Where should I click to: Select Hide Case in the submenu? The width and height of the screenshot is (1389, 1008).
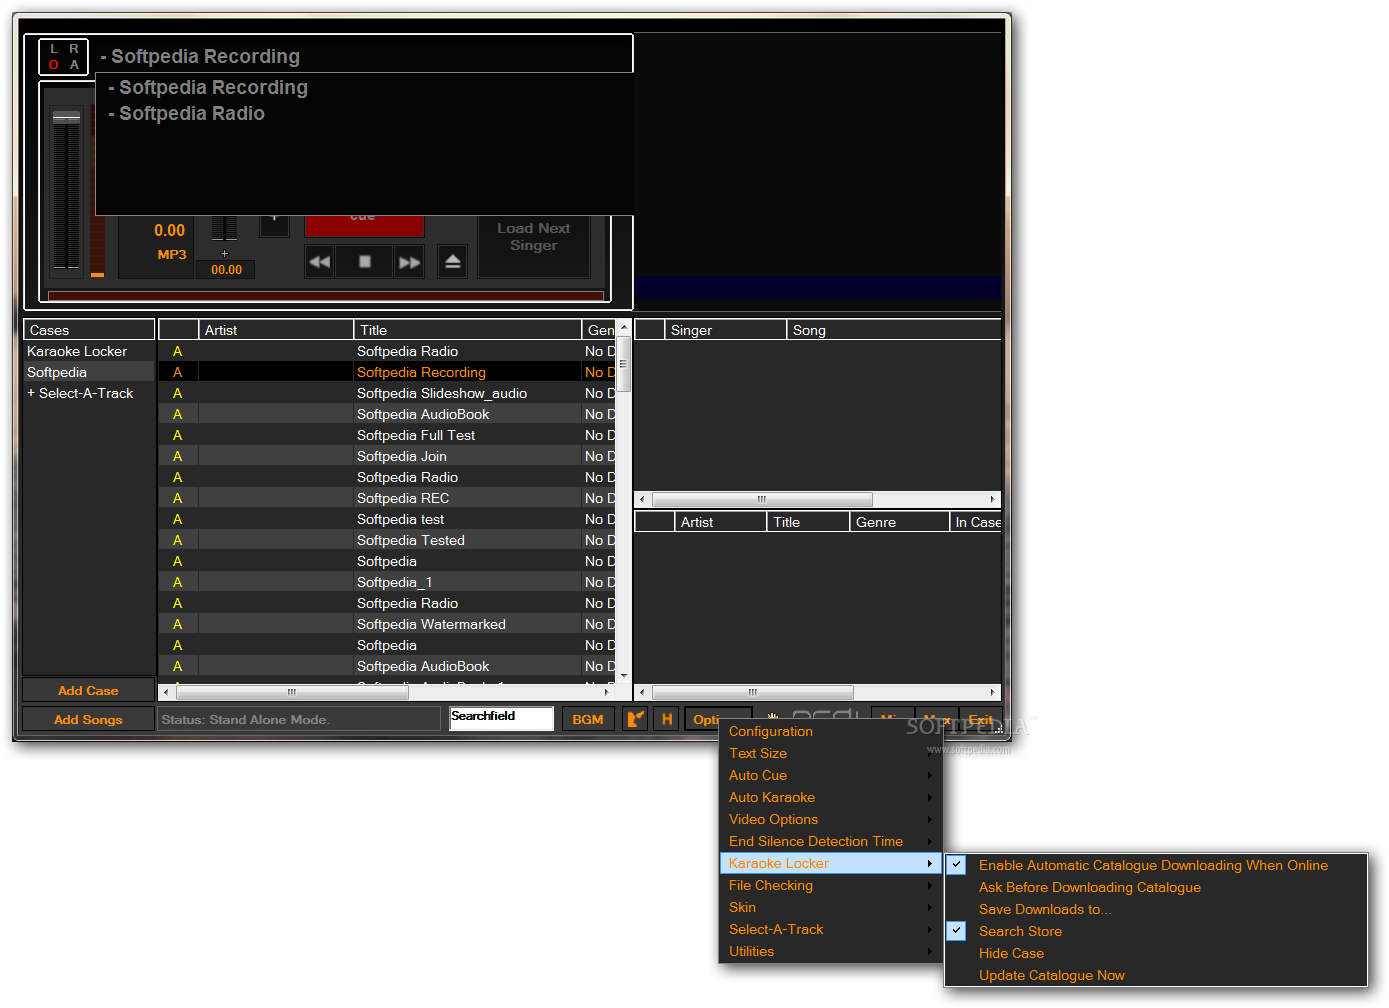click(1156, 953)
